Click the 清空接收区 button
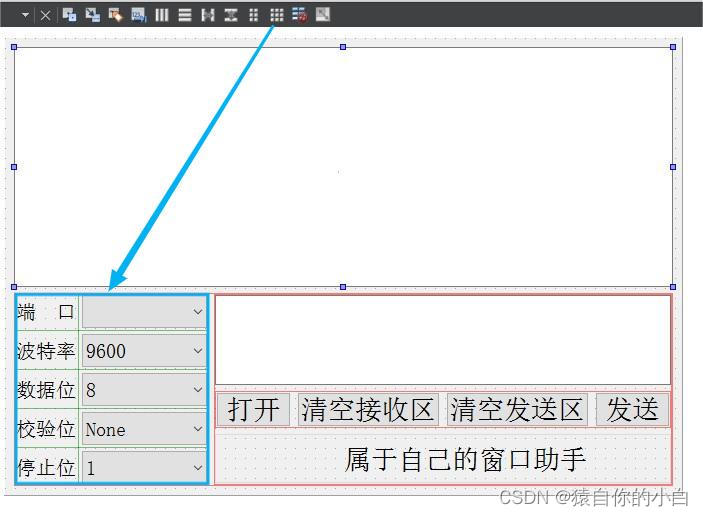 [x=368, y=409]
